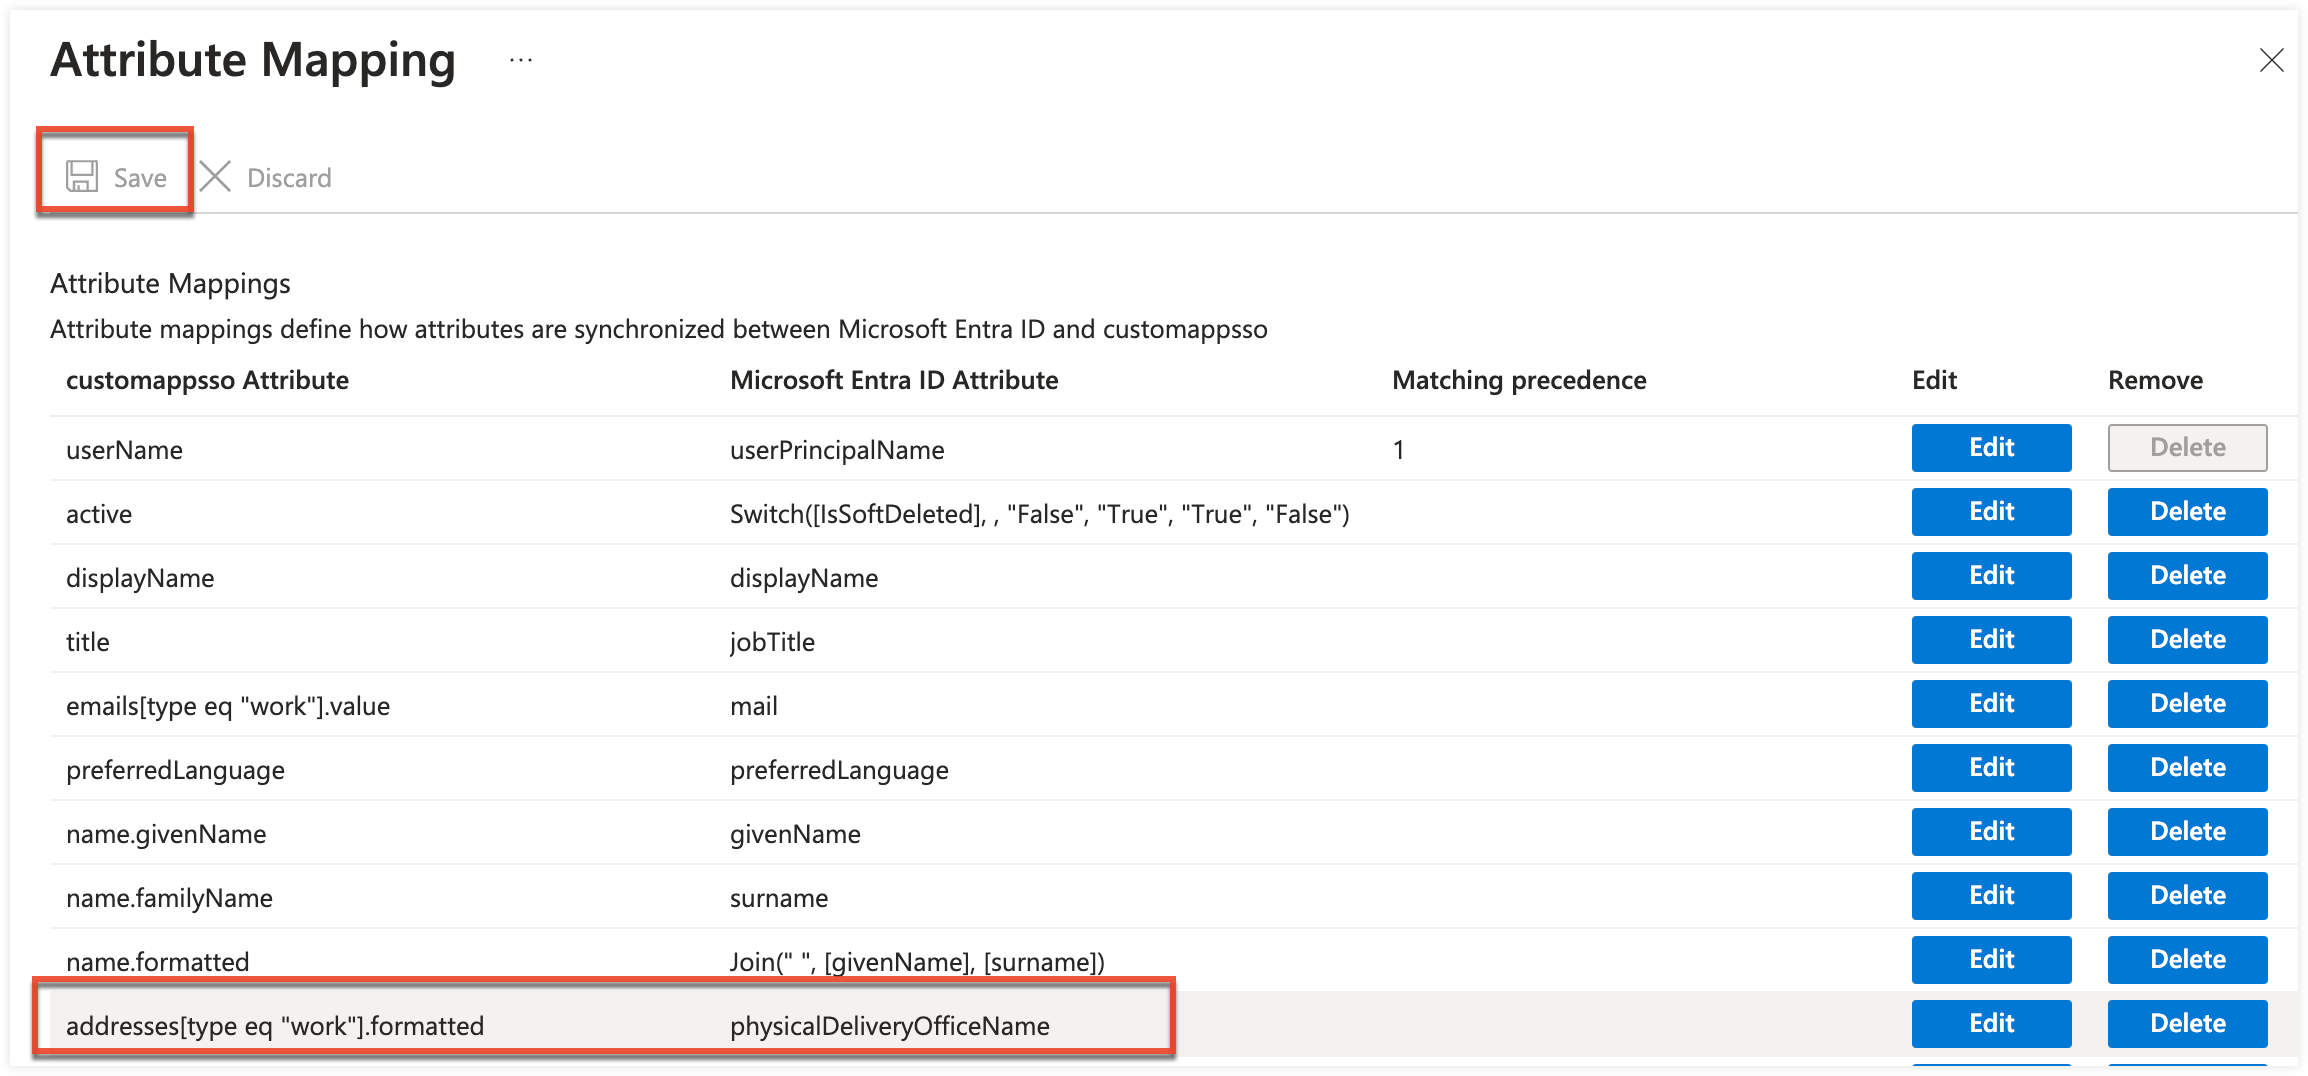Viewport: 2308px width, 1076px height.
Task: Edit the name.familyName mapping
Action: coord(1990,895)
